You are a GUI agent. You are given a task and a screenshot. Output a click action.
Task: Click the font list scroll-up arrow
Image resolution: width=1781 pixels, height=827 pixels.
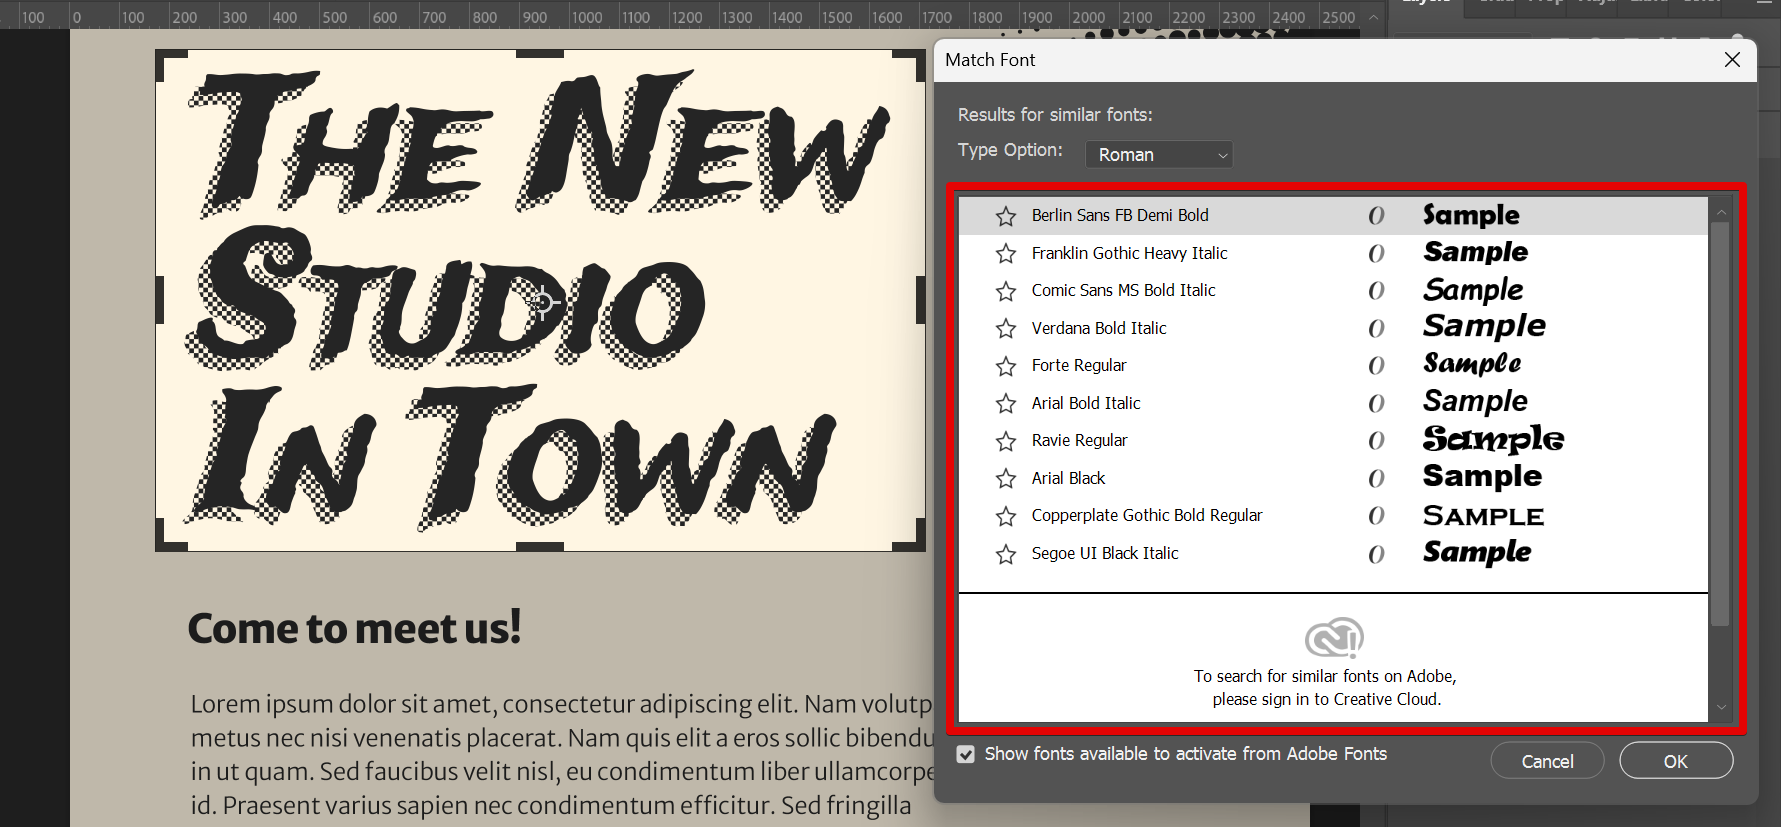click(1721, 212)
